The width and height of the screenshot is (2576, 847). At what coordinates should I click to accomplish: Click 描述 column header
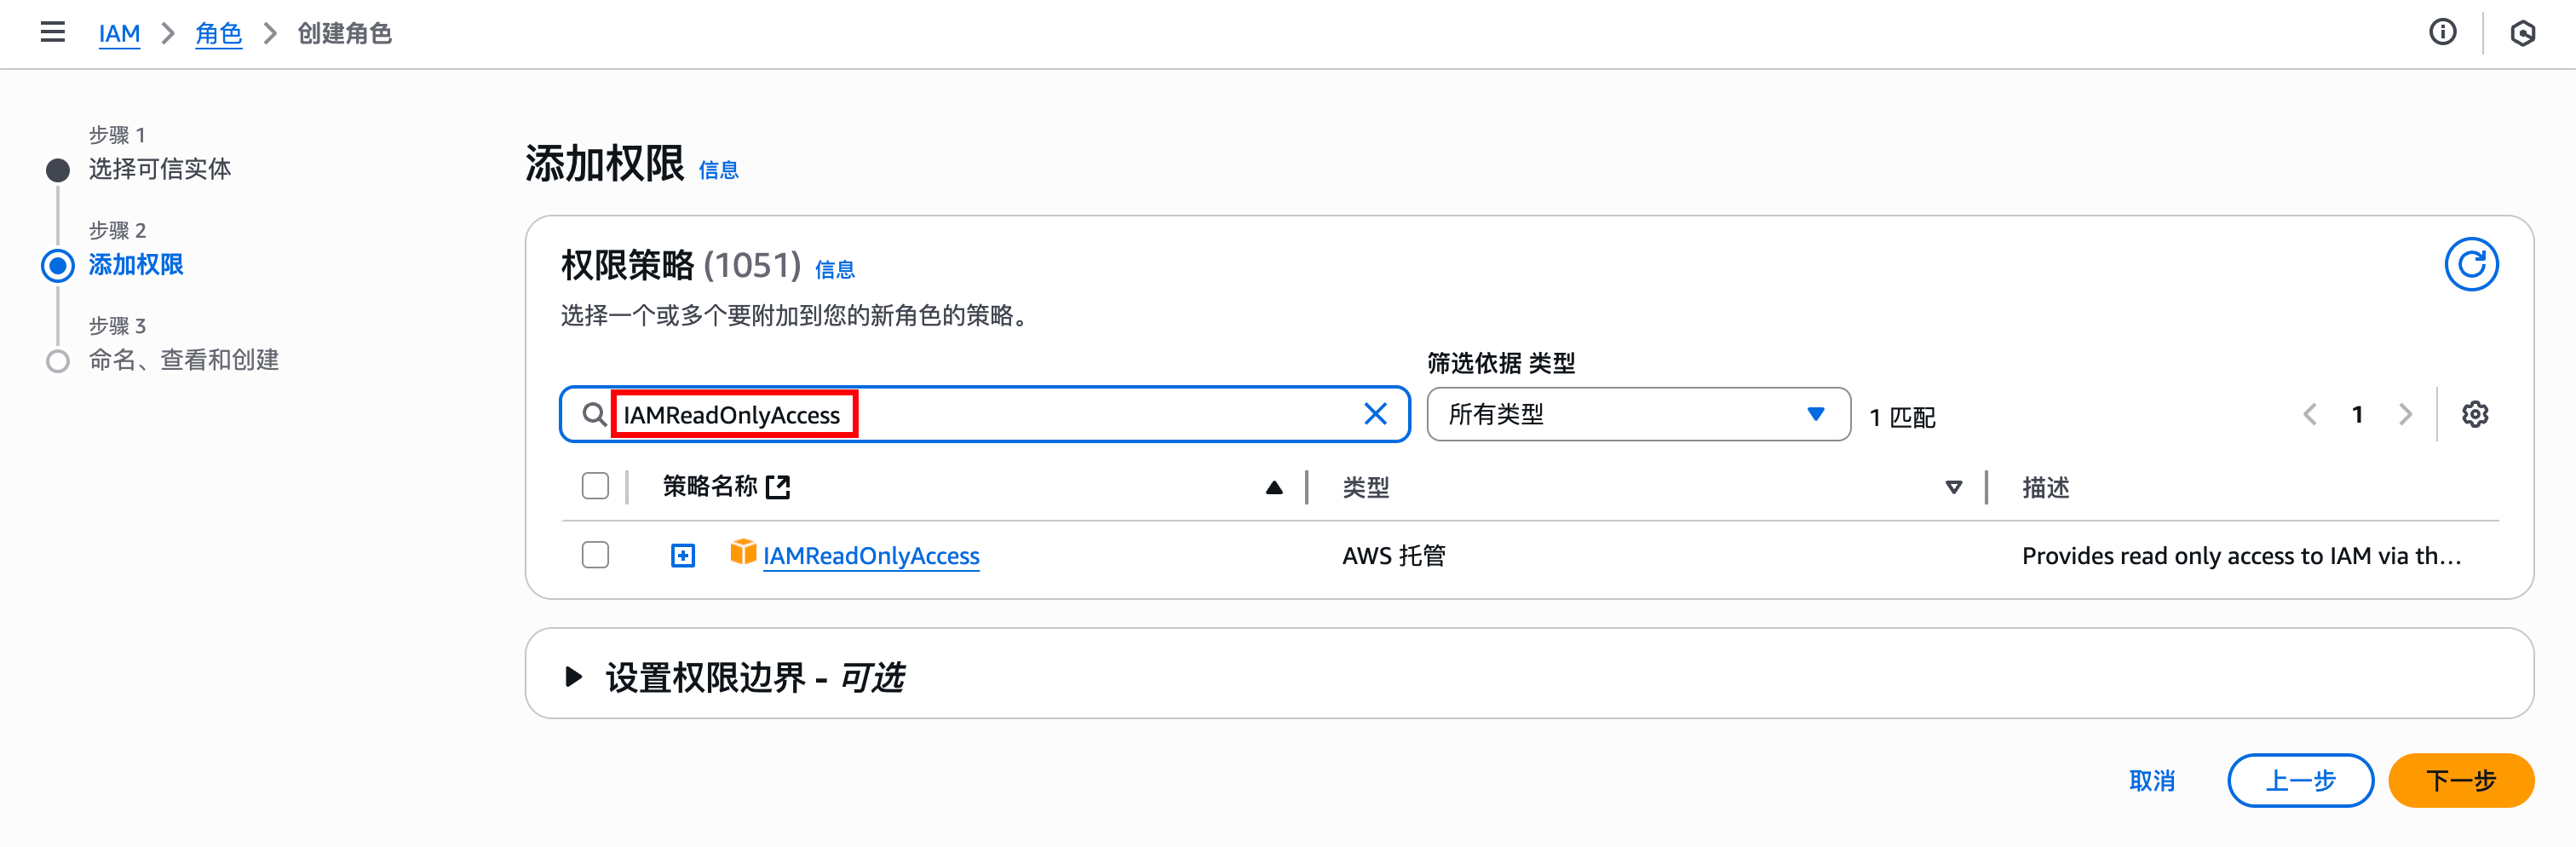pyautogui.click(x=2046, y=487)
